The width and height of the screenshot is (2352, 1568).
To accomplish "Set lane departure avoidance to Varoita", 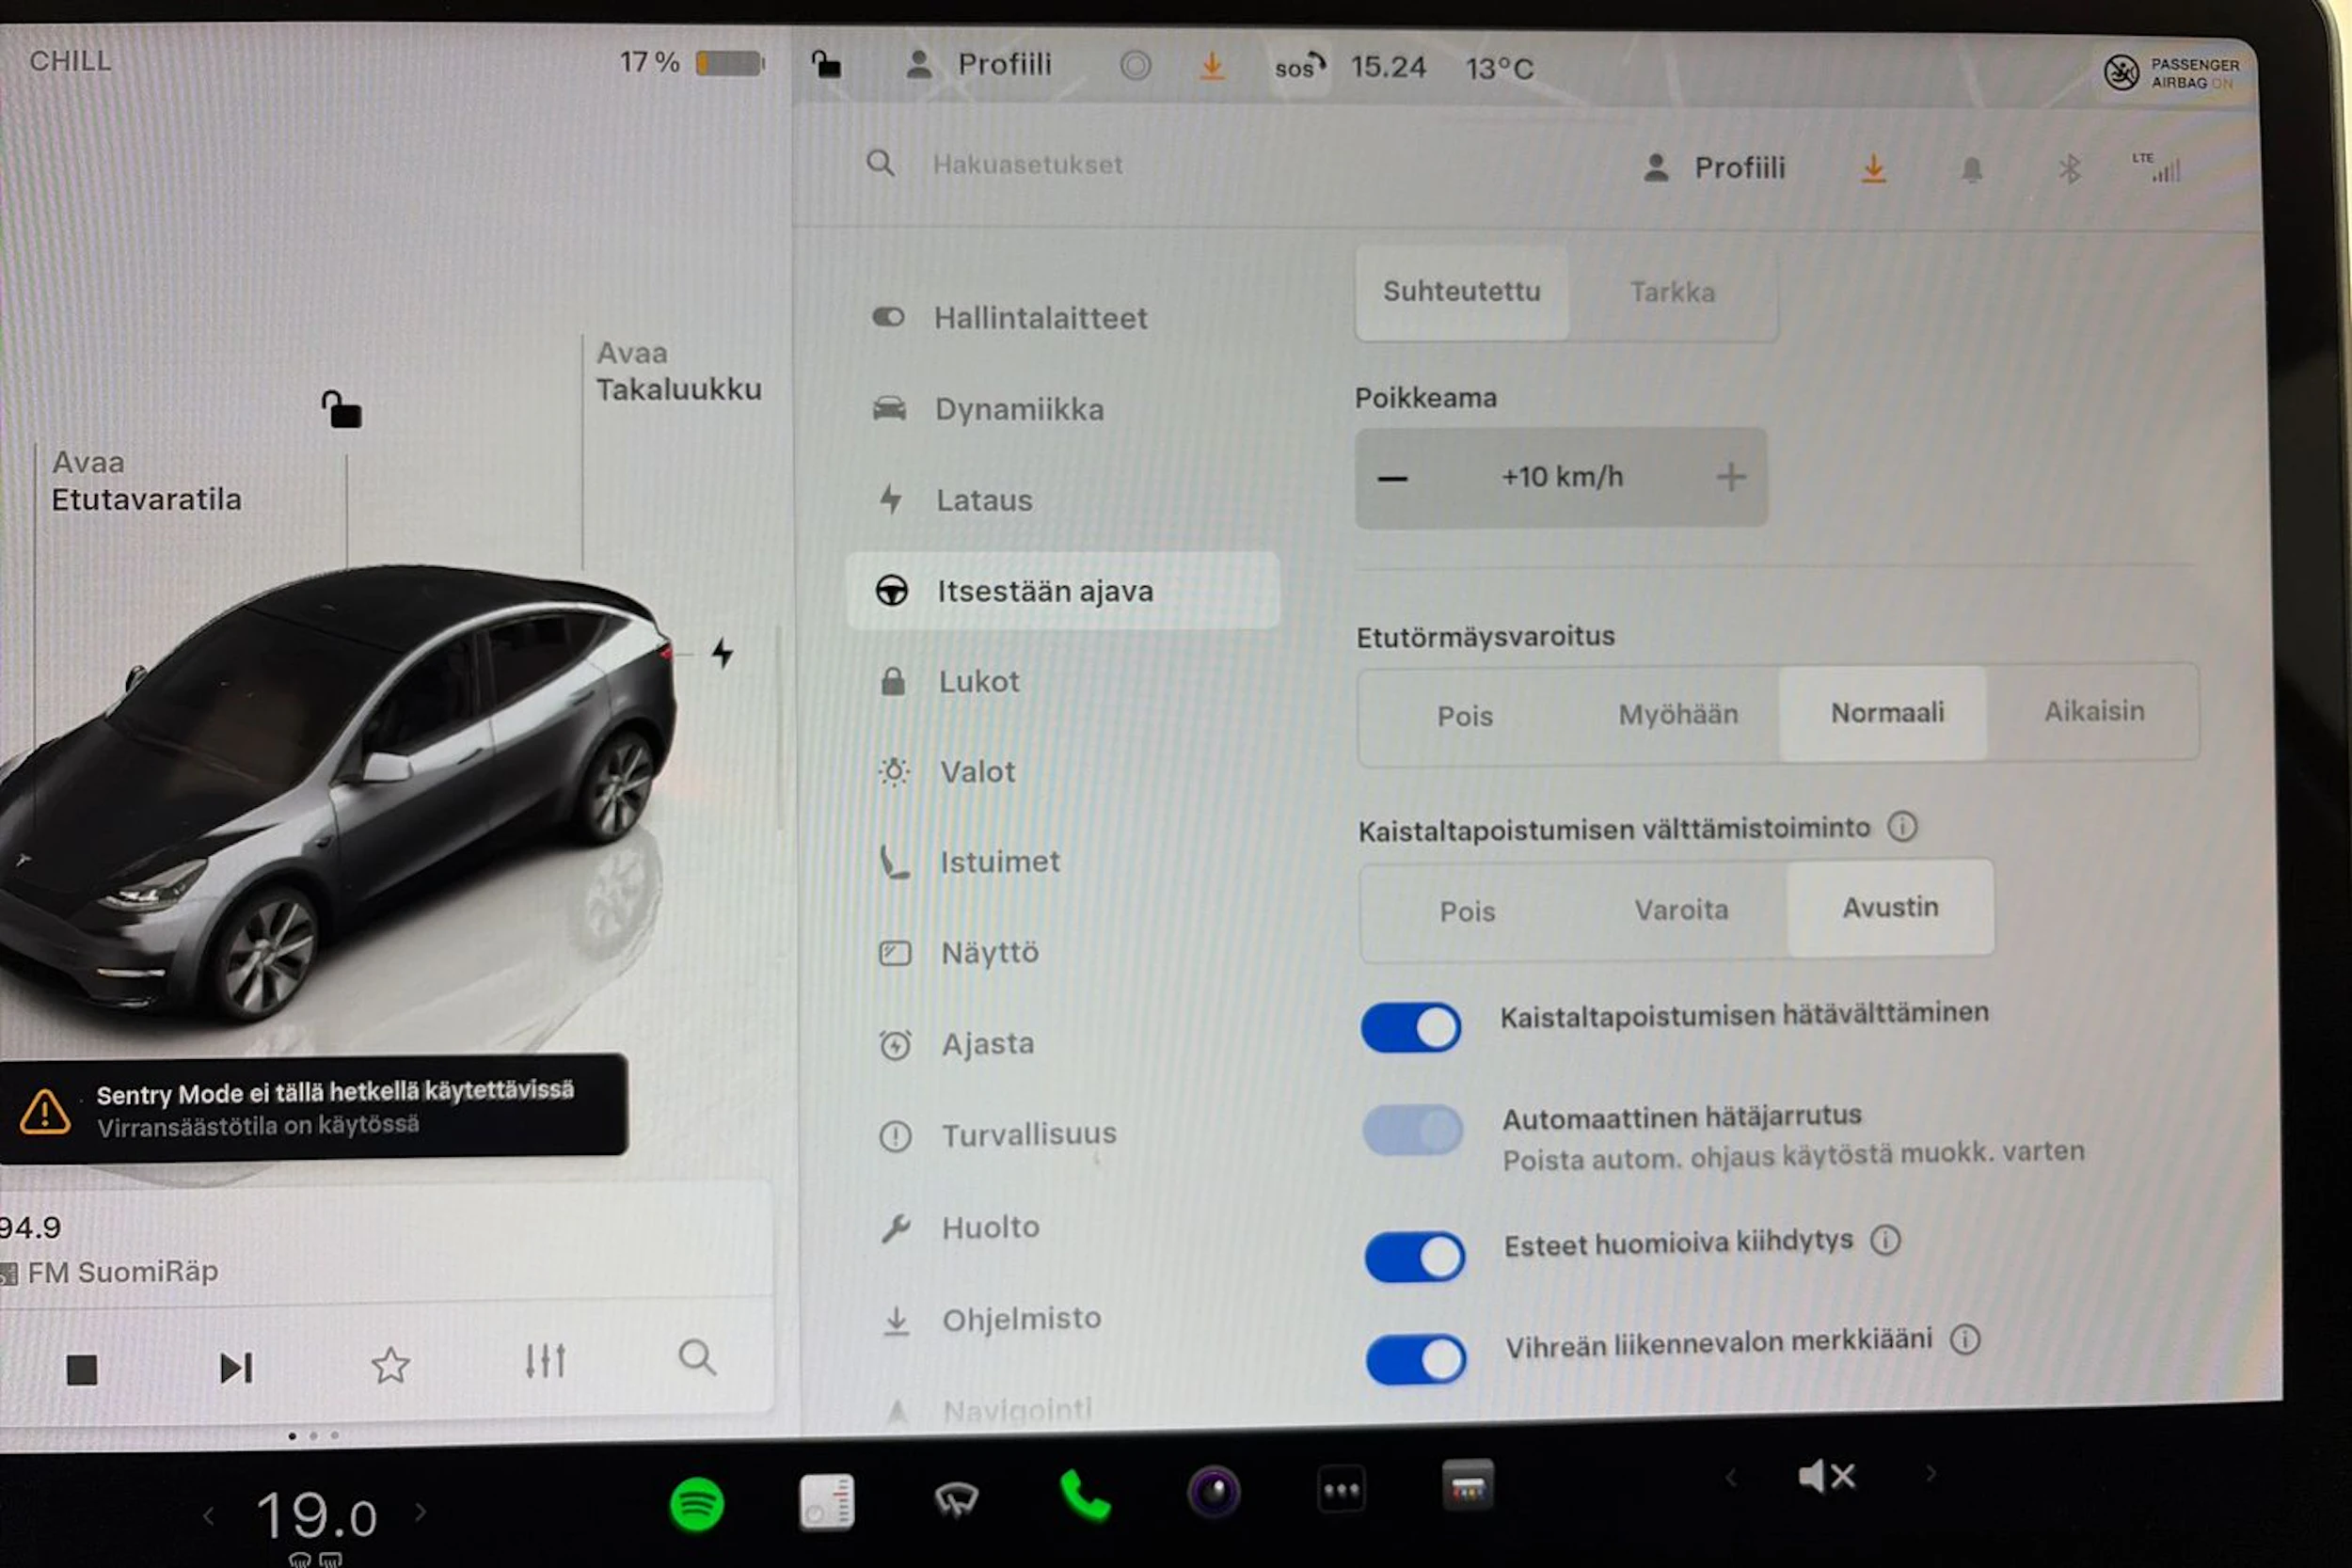I will [1681, 909].
